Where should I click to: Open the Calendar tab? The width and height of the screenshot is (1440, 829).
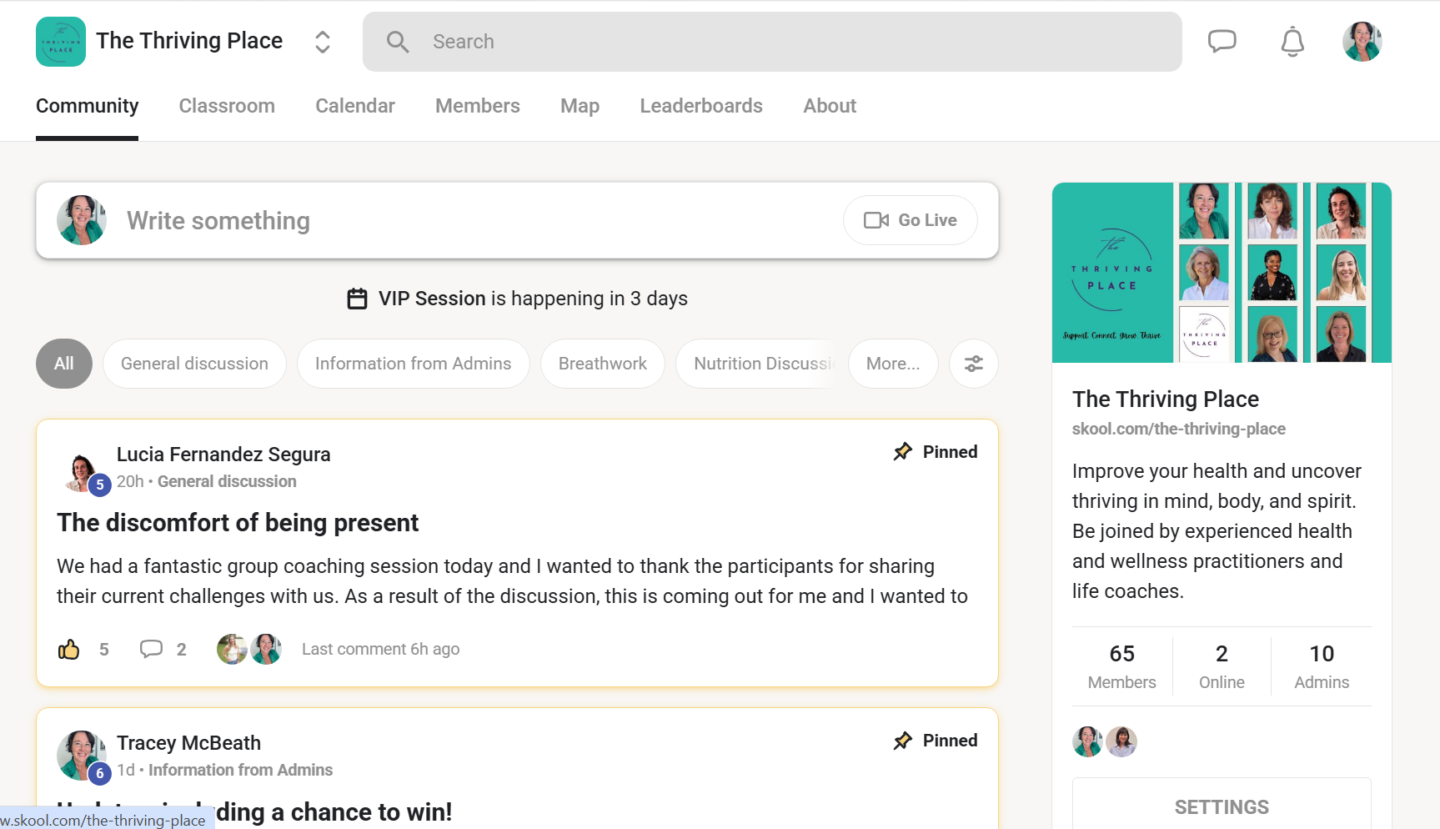tap(355, 106)
